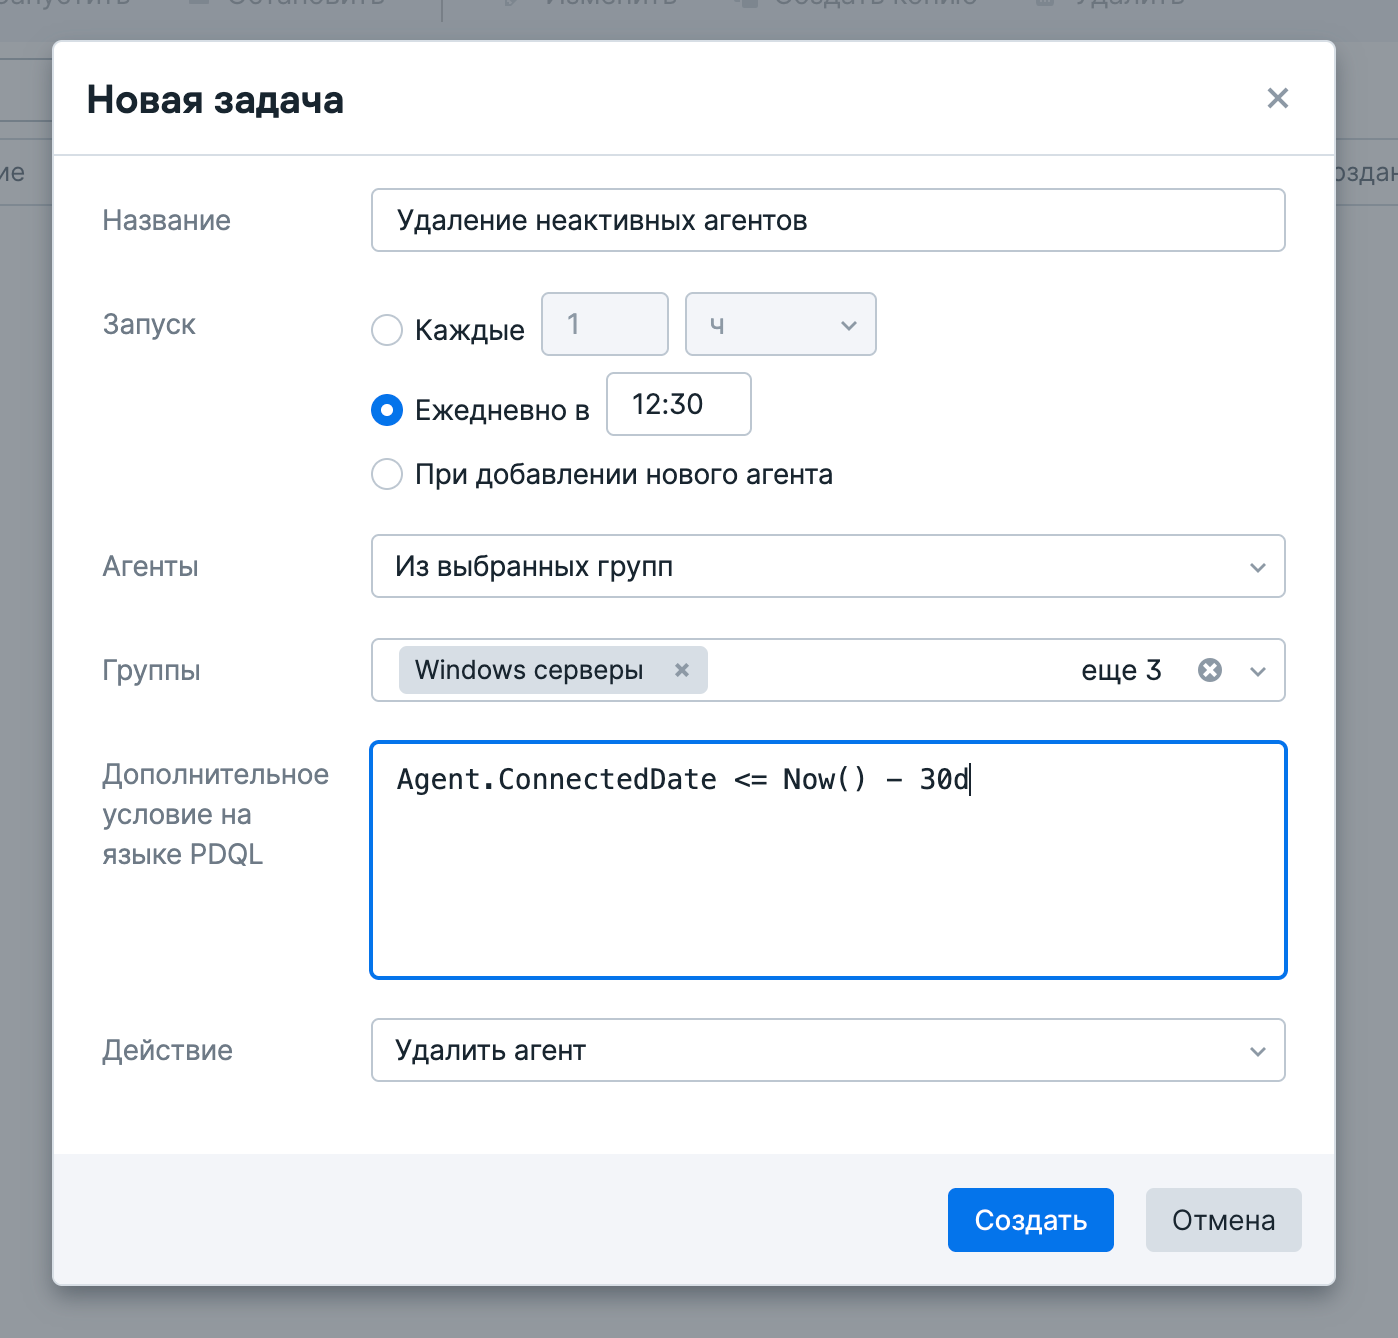Click the Создать button
The height and width of the screenshot is (1338, 1398).
pos(1030,1220)
